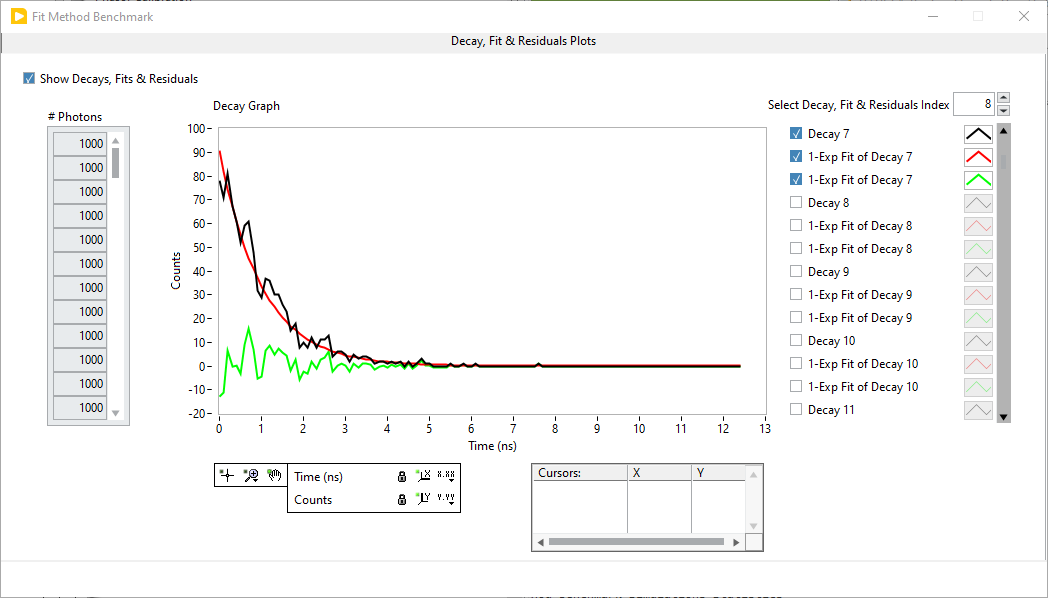Show the Decay 10 plot
The height and width of the screenshot is (598, 1048).
tap(795, 340)
